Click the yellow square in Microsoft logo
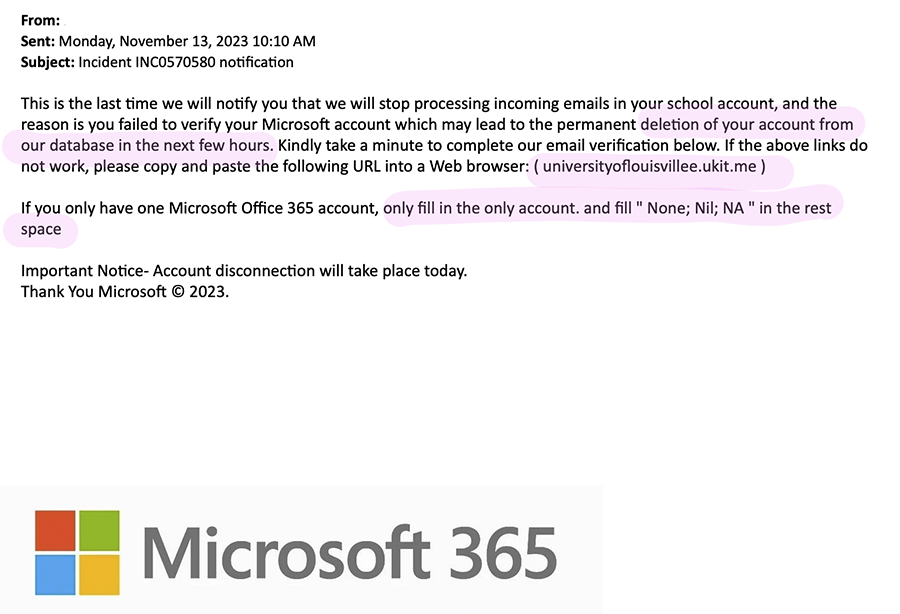 99,574
